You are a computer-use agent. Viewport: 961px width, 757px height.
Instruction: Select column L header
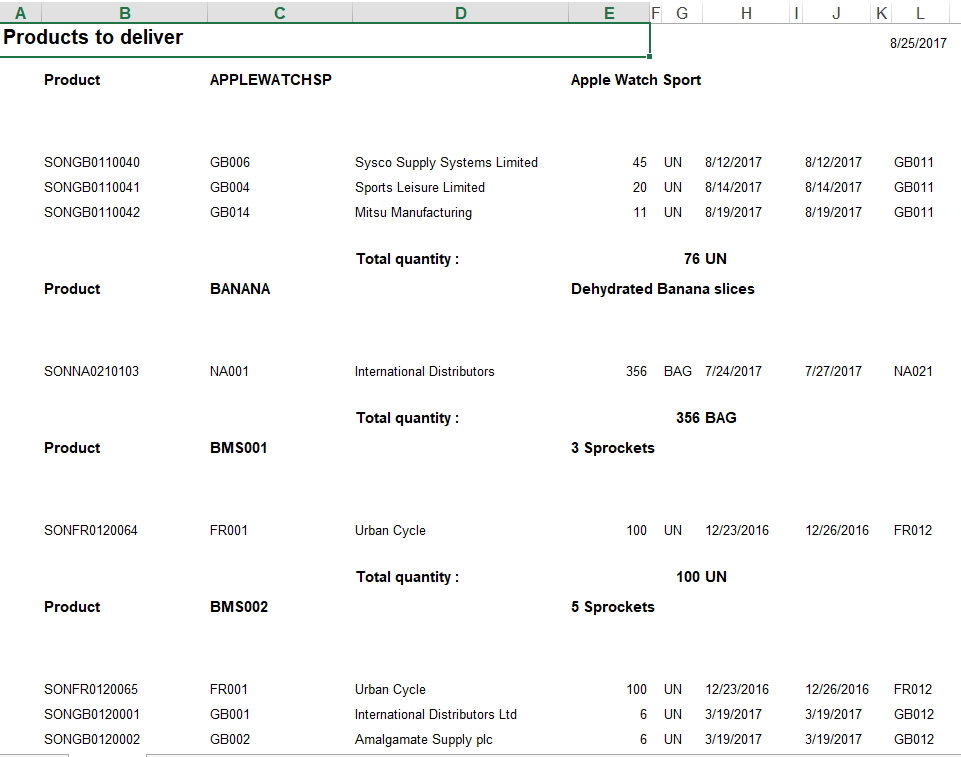919,12
